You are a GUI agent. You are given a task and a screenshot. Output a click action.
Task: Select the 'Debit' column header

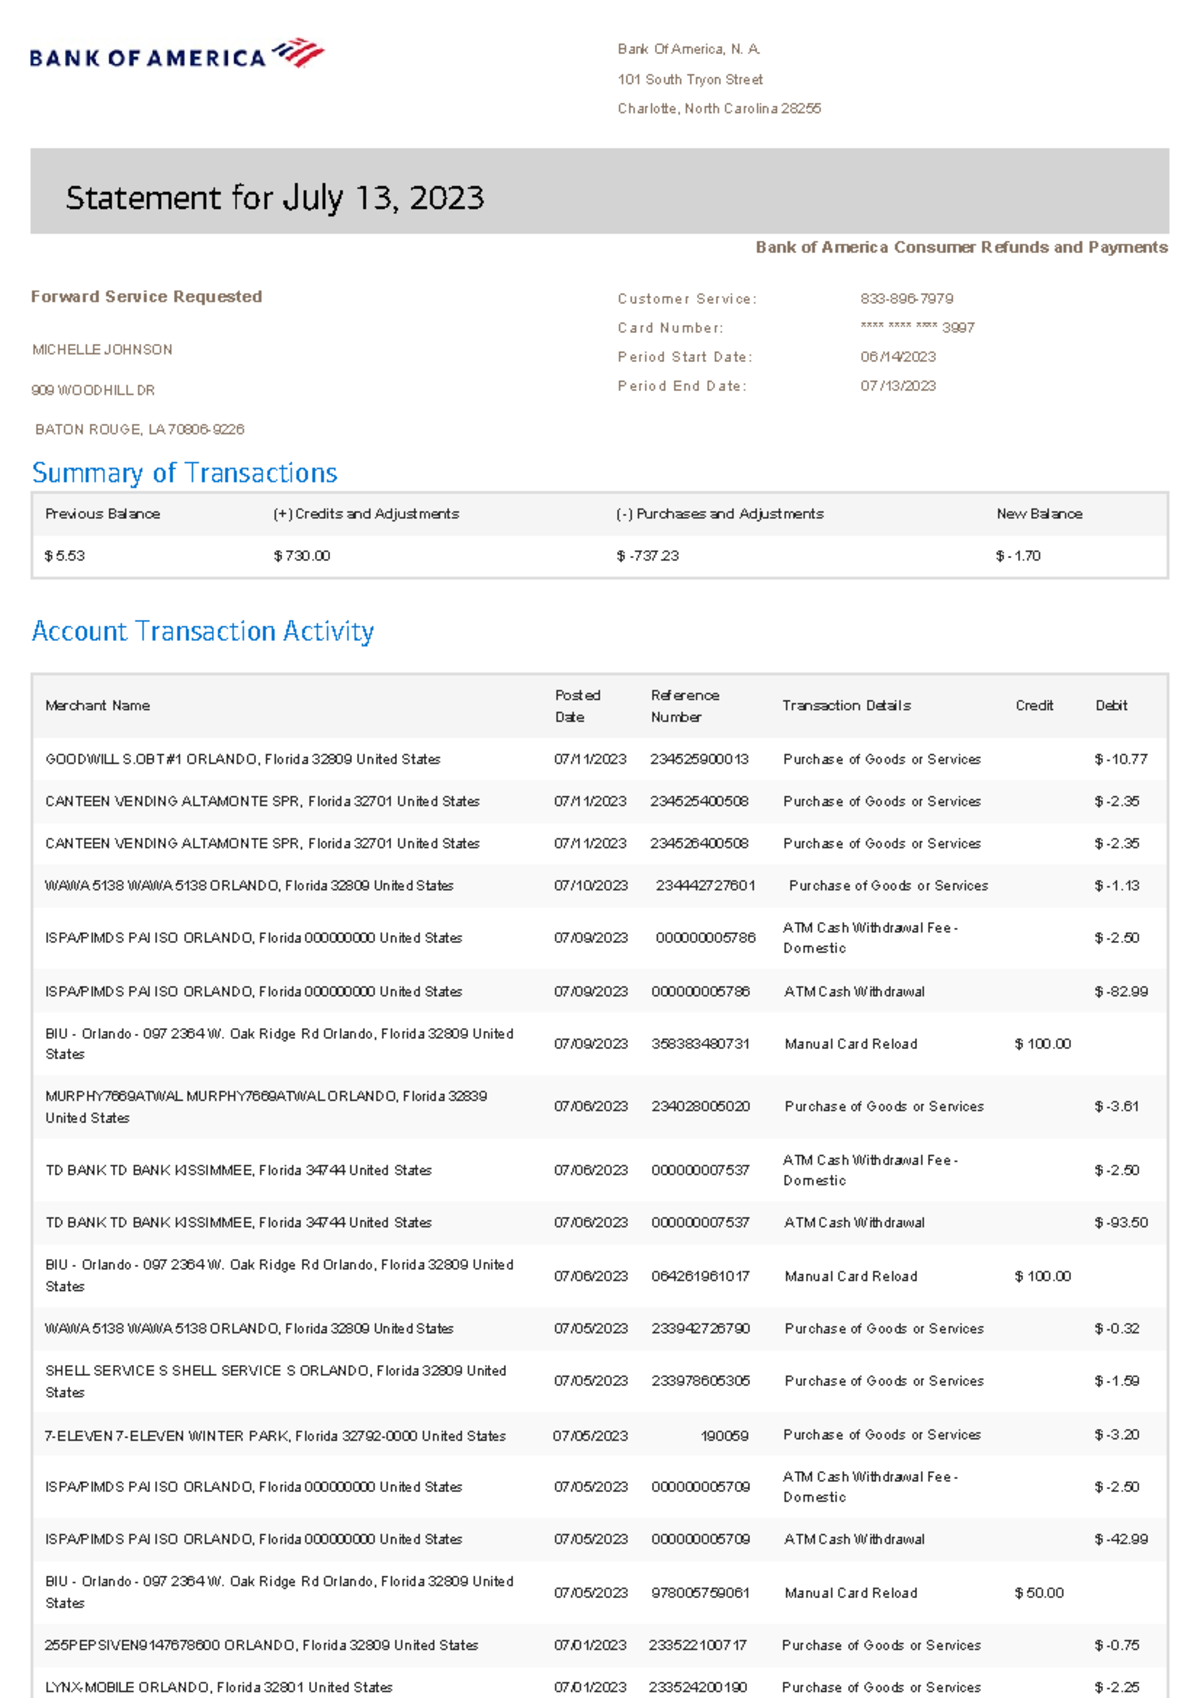tap(1111, 706)
